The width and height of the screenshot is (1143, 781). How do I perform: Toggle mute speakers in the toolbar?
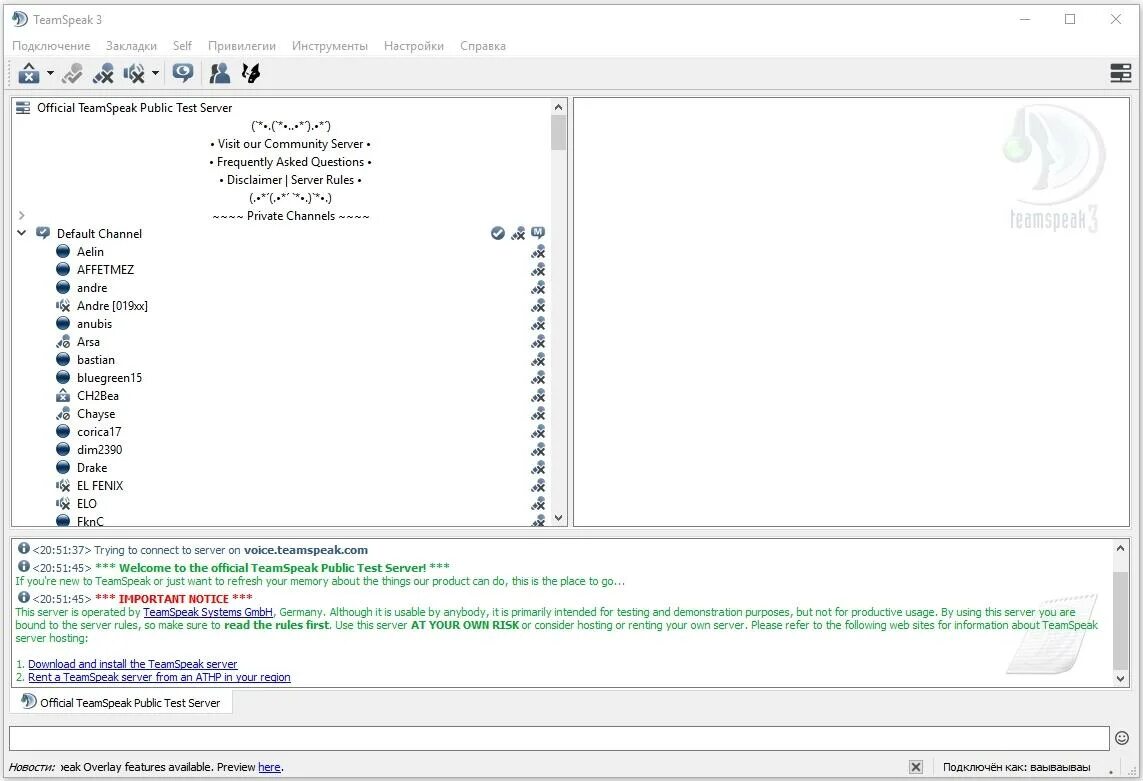[134, 73]
